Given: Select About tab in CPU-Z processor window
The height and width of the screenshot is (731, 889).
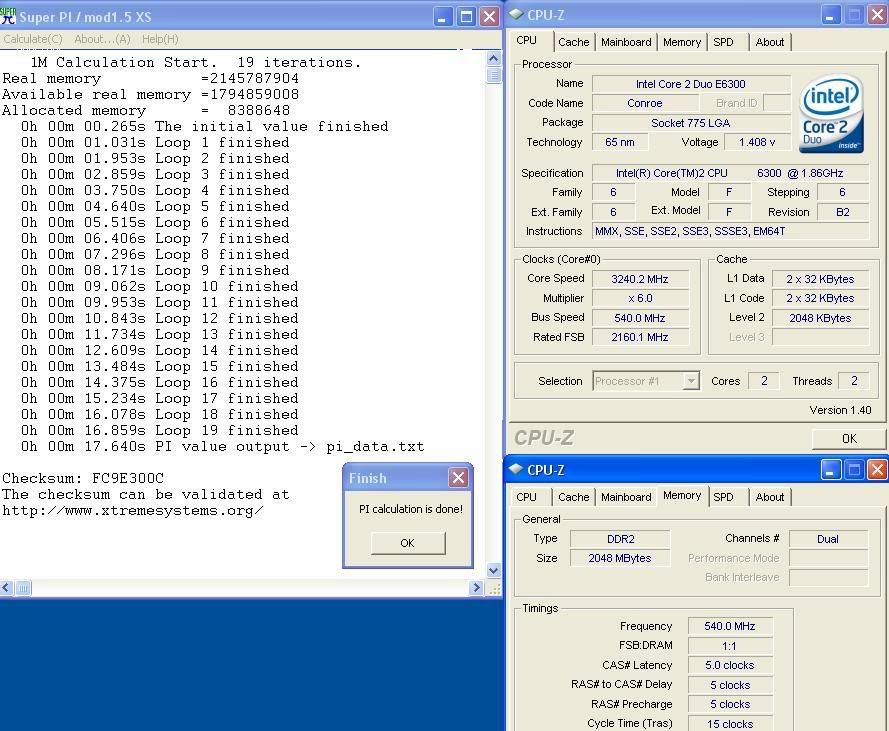Looking at the screenshot, I should pos(769,42).
